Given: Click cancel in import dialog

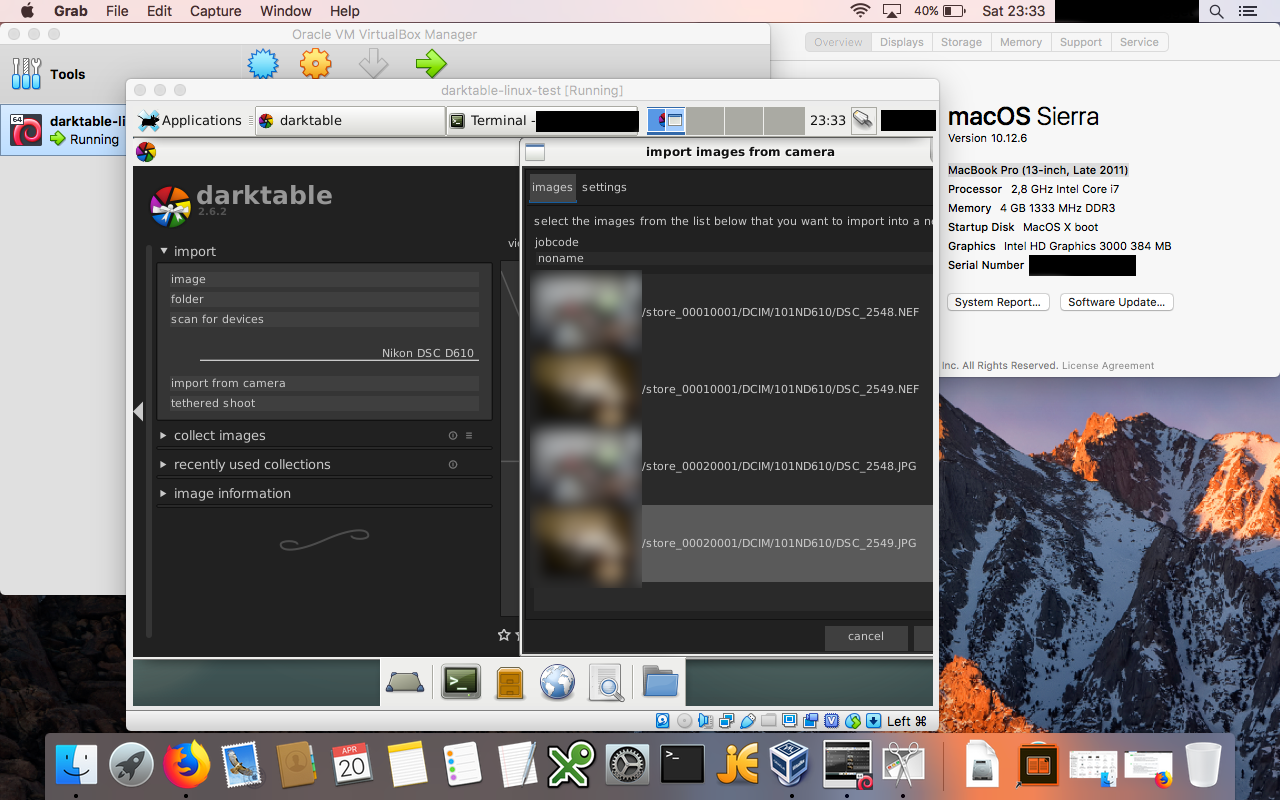Looking at the screenshot, I should coord(866,637).
